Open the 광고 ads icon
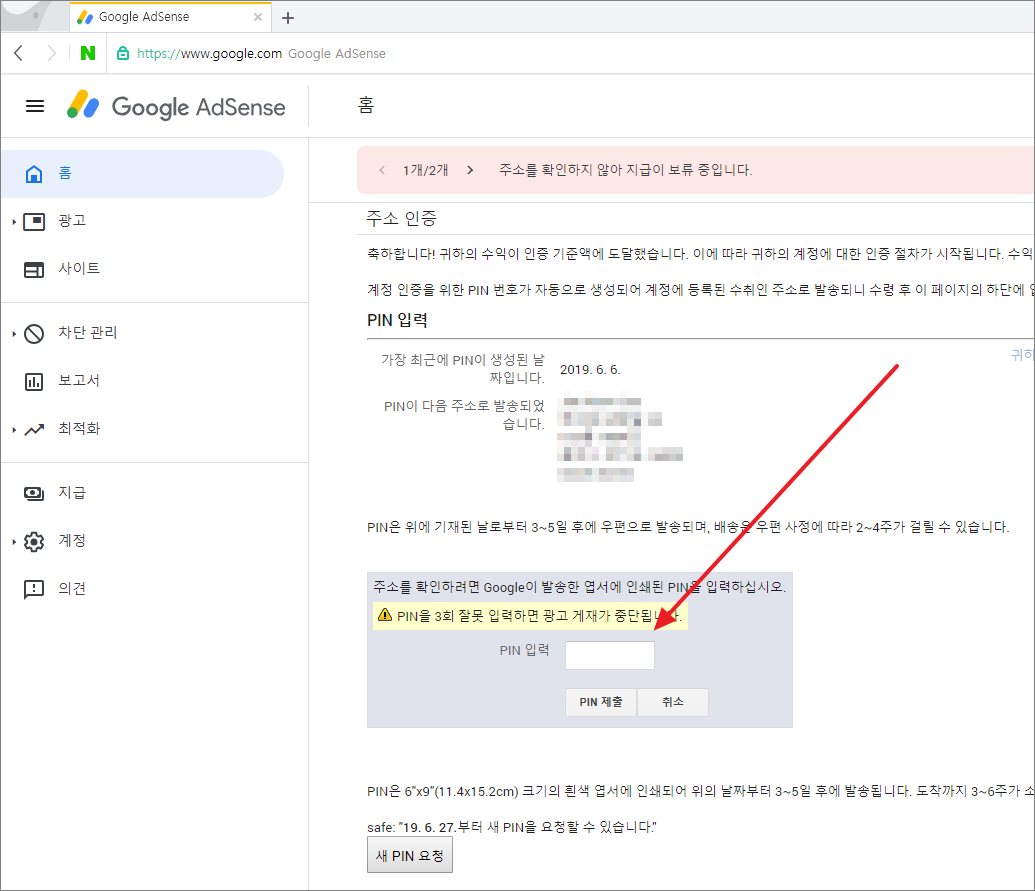The height and width of the screenshot is (891, 1035). [x=34, y=221]
